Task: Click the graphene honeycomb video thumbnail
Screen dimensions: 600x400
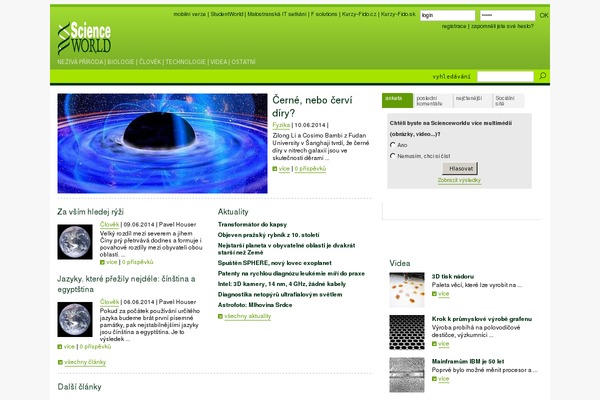Action: point(407,332)
